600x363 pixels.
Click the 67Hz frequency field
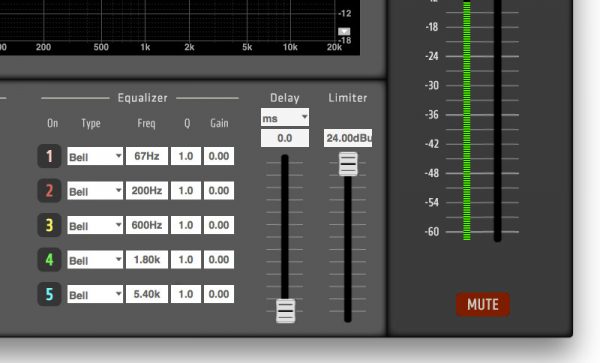[x=147, y=156]
